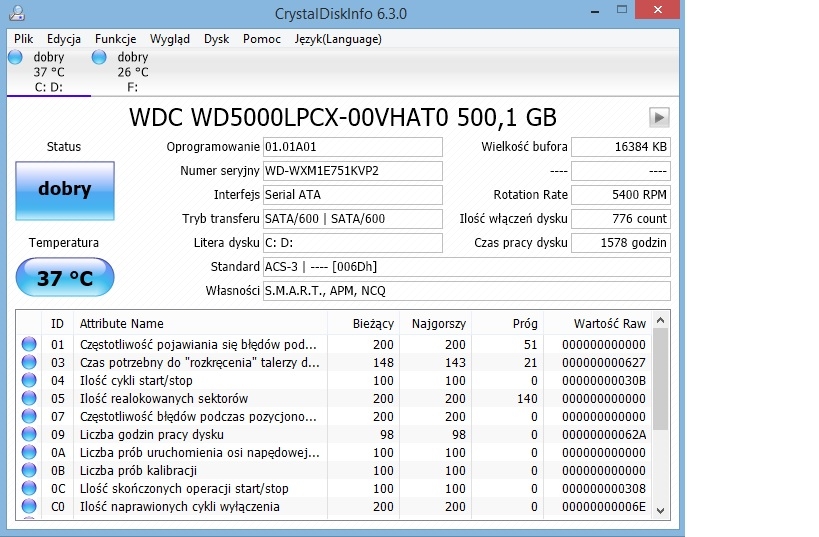Image resolution: width=819 pixels, height=537 pixels.
Task: Click the Bieżący column header
Action: click(364, 323)
